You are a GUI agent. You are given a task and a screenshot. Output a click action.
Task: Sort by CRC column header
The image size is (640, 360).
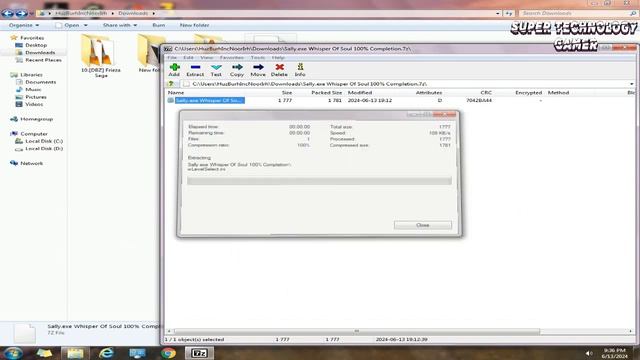pyautogui.click(x=486, y=93)
